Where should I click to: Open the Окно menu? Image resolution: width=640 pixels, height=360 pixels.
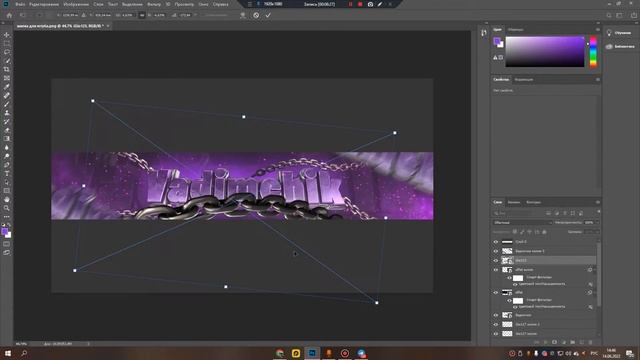tap(203, 4)
